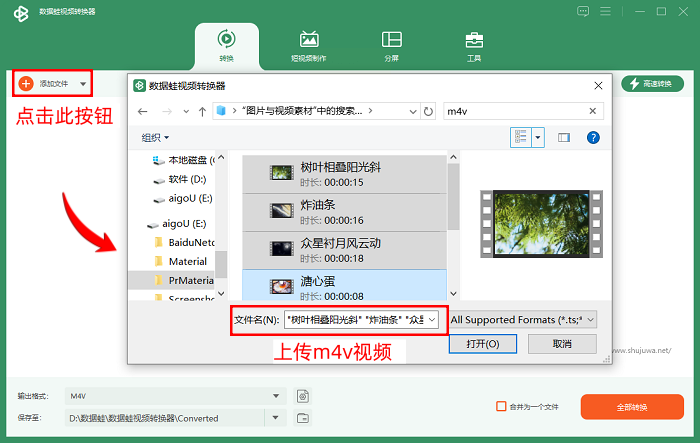Open the 输出格式 M4V dropdown
The height and width of the screenshot is (443, 700).
click(175, 396)
